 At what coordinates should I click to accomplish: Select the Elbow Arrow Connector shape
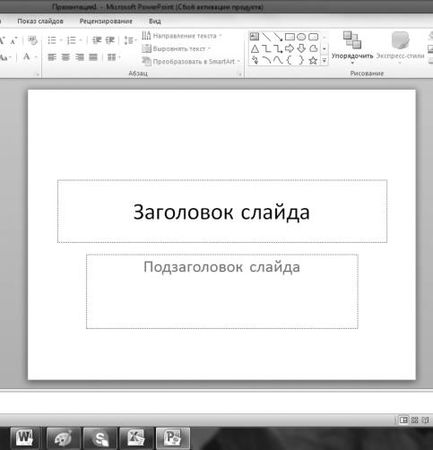pos(278,49)
